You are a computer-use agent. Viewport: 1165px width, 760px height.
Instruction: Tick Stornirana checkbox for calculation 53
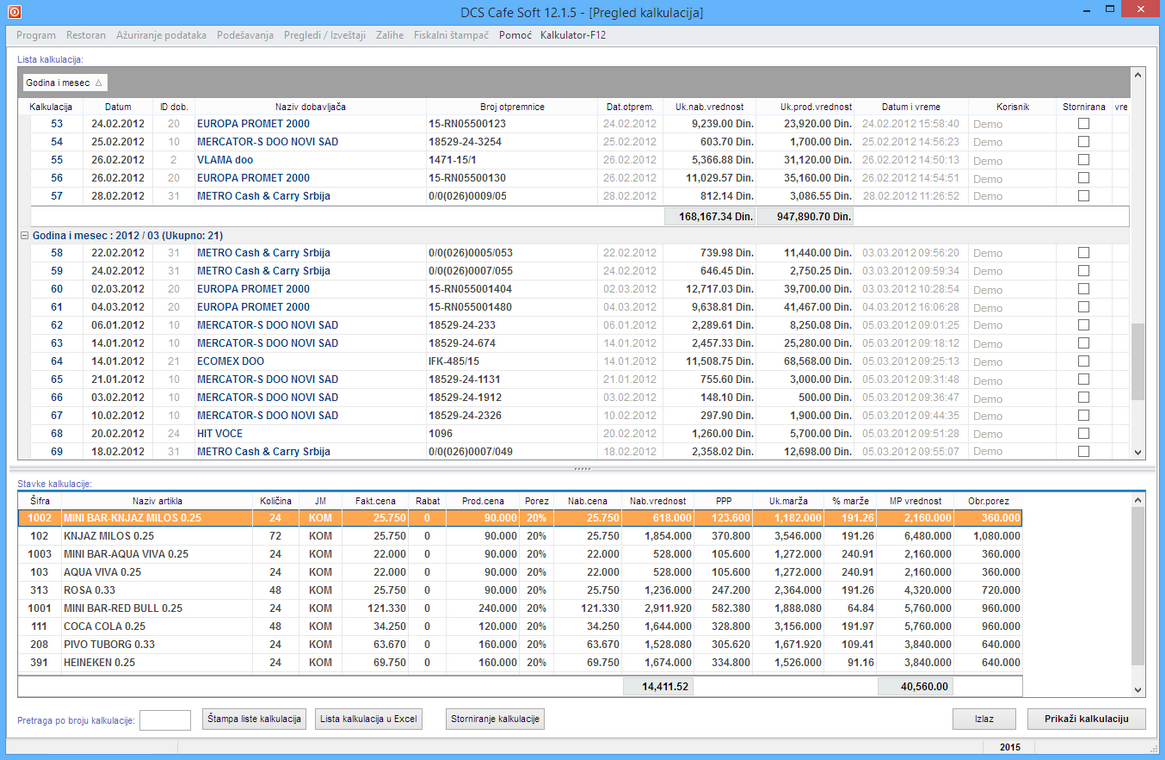coord(1083,124)
